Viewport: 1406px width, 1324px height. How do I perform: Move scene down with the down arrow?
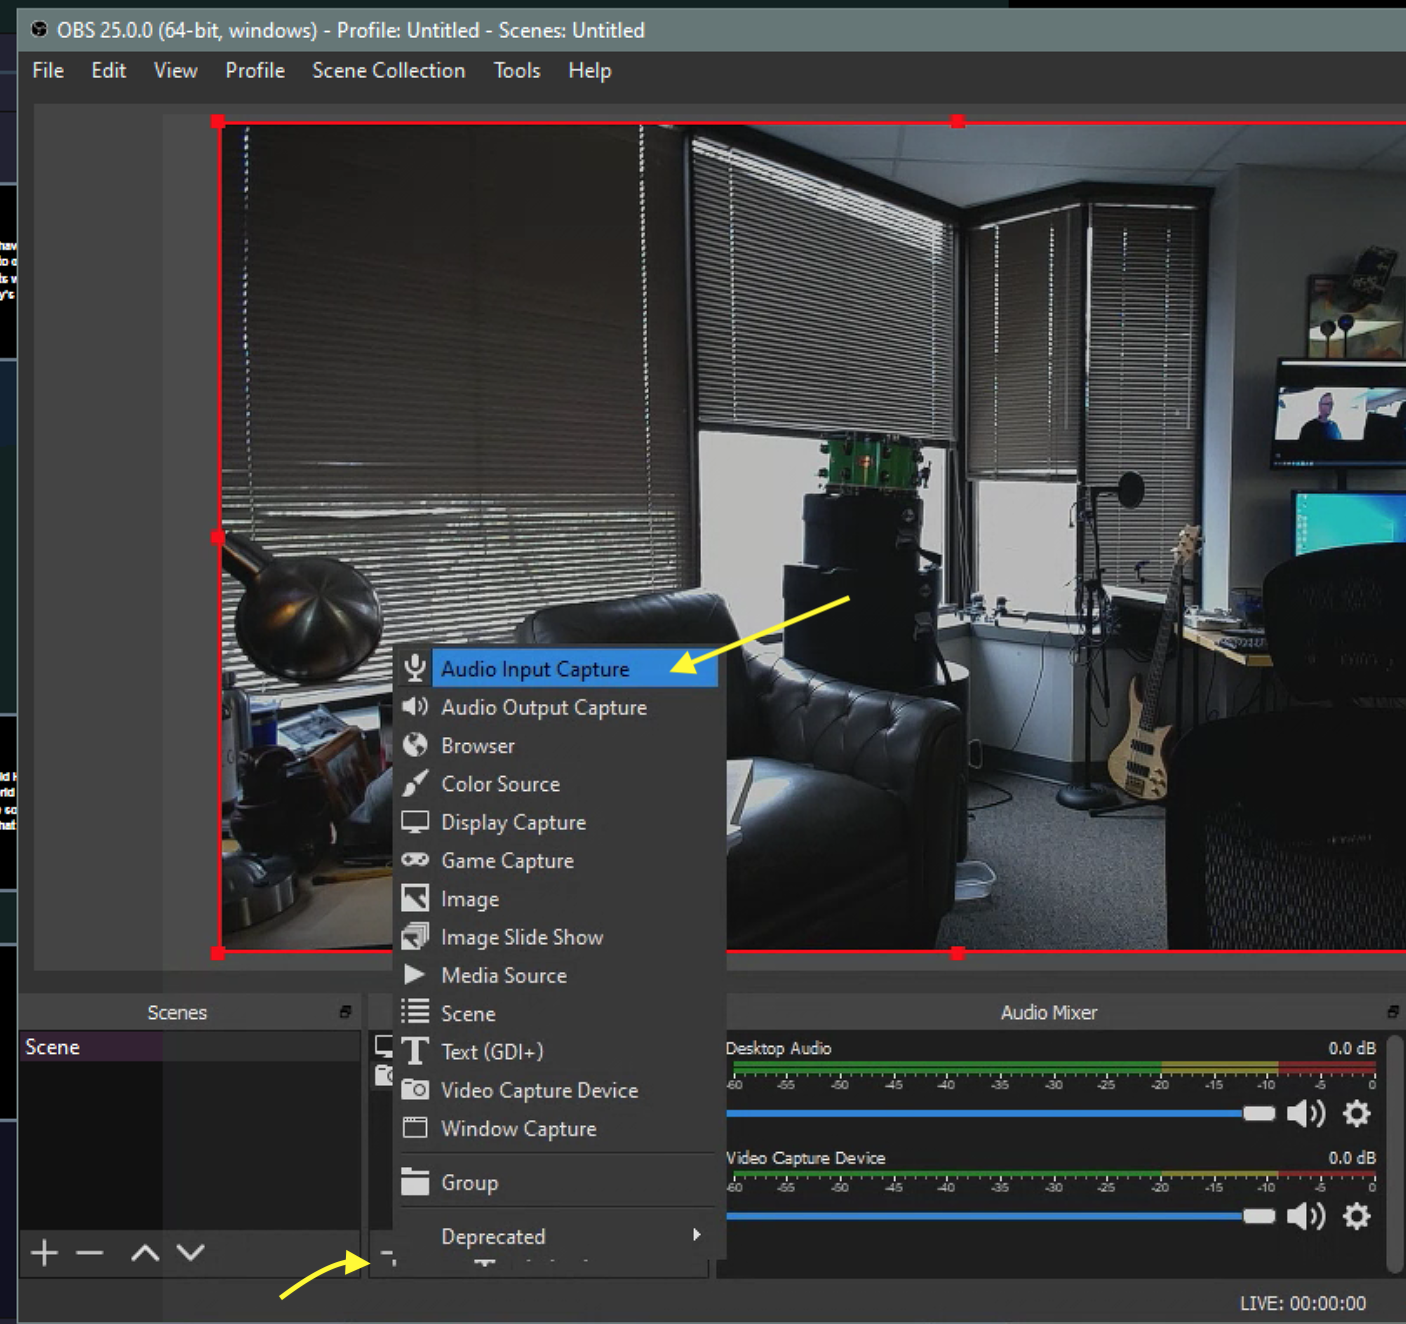pyautogui.click(x=190, y=1253)
